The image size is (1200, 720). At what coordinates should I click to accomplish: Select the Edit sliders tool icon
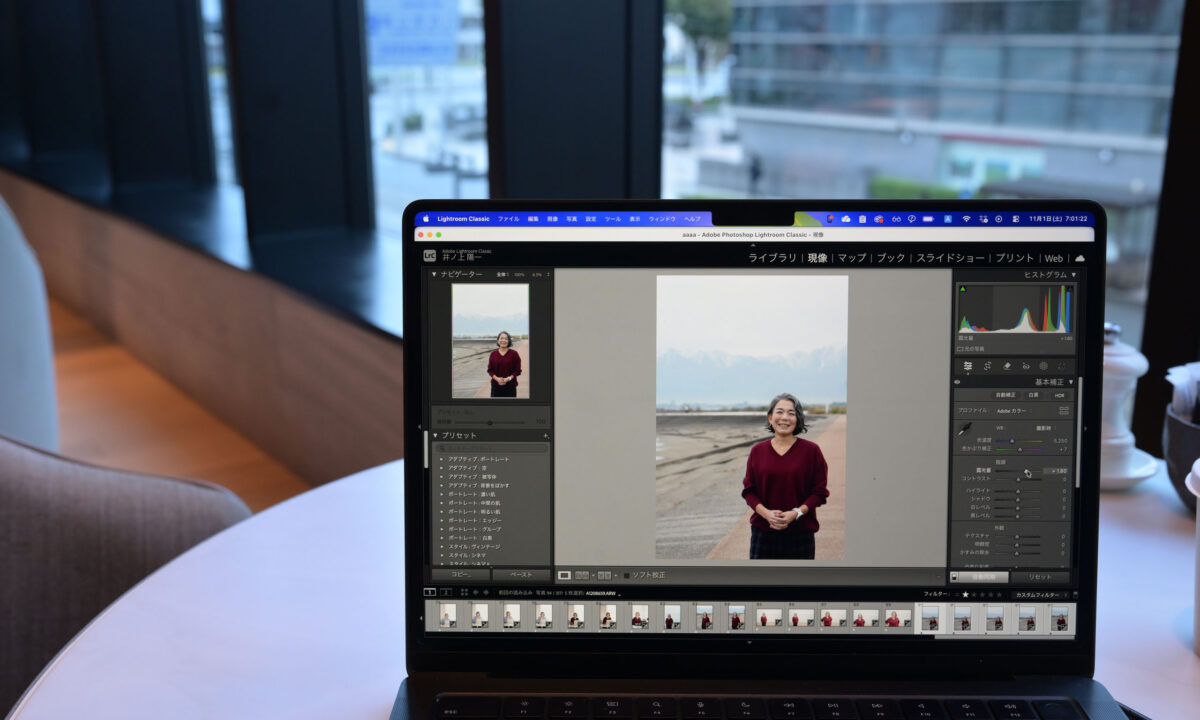pos(968,366)
